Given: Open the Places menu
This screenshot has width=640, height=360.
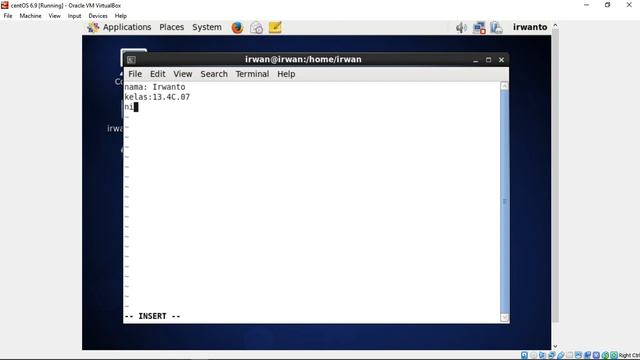Looking at the screenshot, I should [x=171, y=27].
